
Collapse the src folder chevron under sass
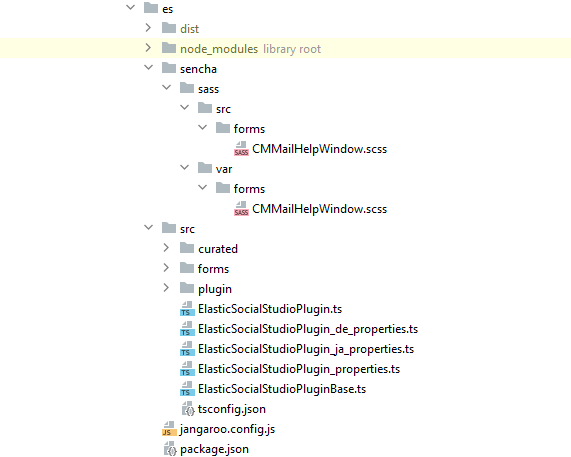(x=185, y=107)
